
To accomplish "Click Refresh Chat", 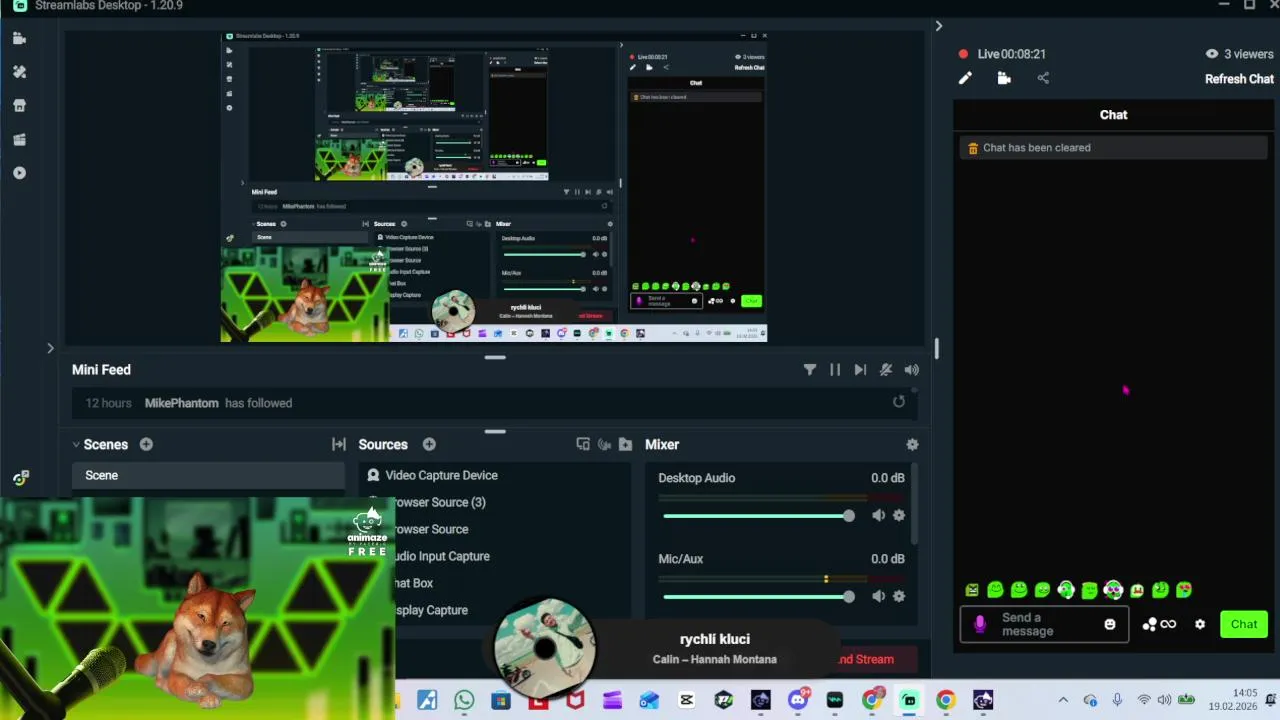I will 1239,79.
